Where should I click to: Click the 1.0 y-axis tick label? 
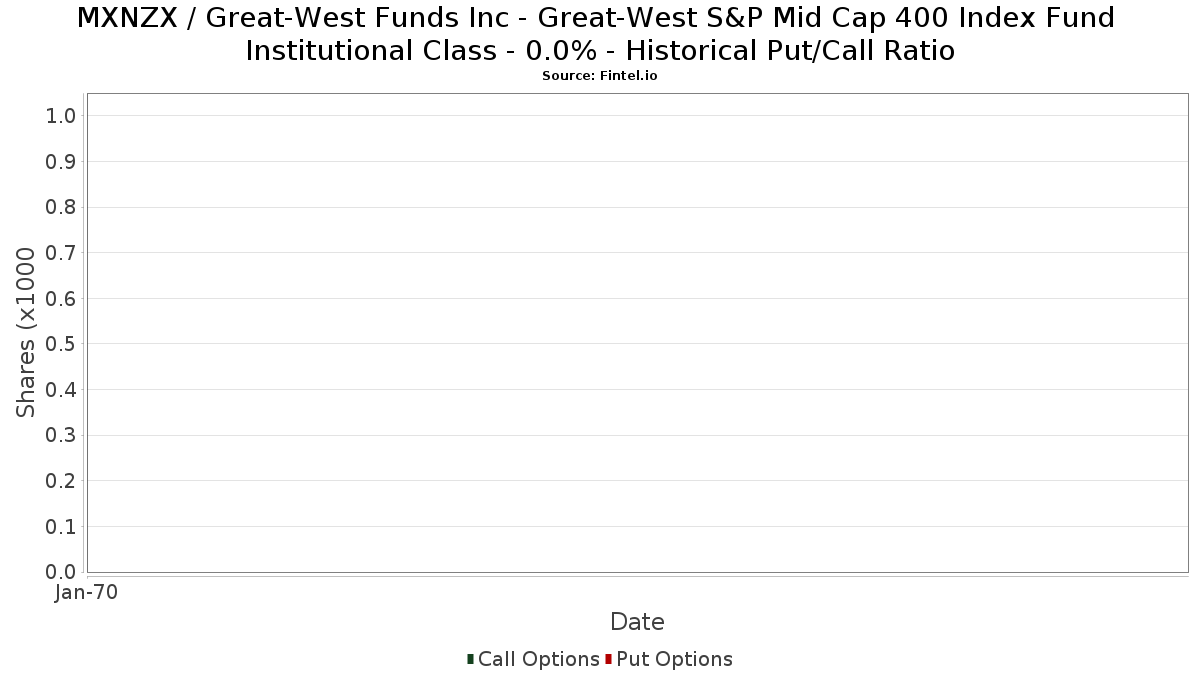click(61, 116)
